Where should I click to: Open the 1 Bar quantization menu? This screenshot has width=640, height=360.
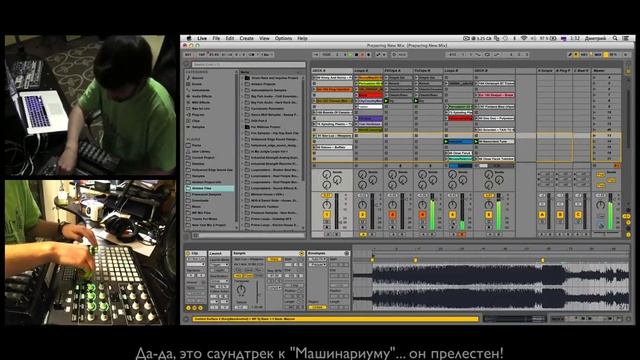(x=266, y=55)
